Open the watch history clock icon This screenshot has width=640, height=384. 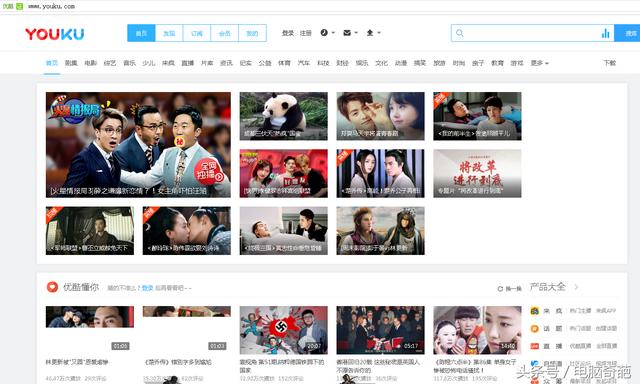324,33
